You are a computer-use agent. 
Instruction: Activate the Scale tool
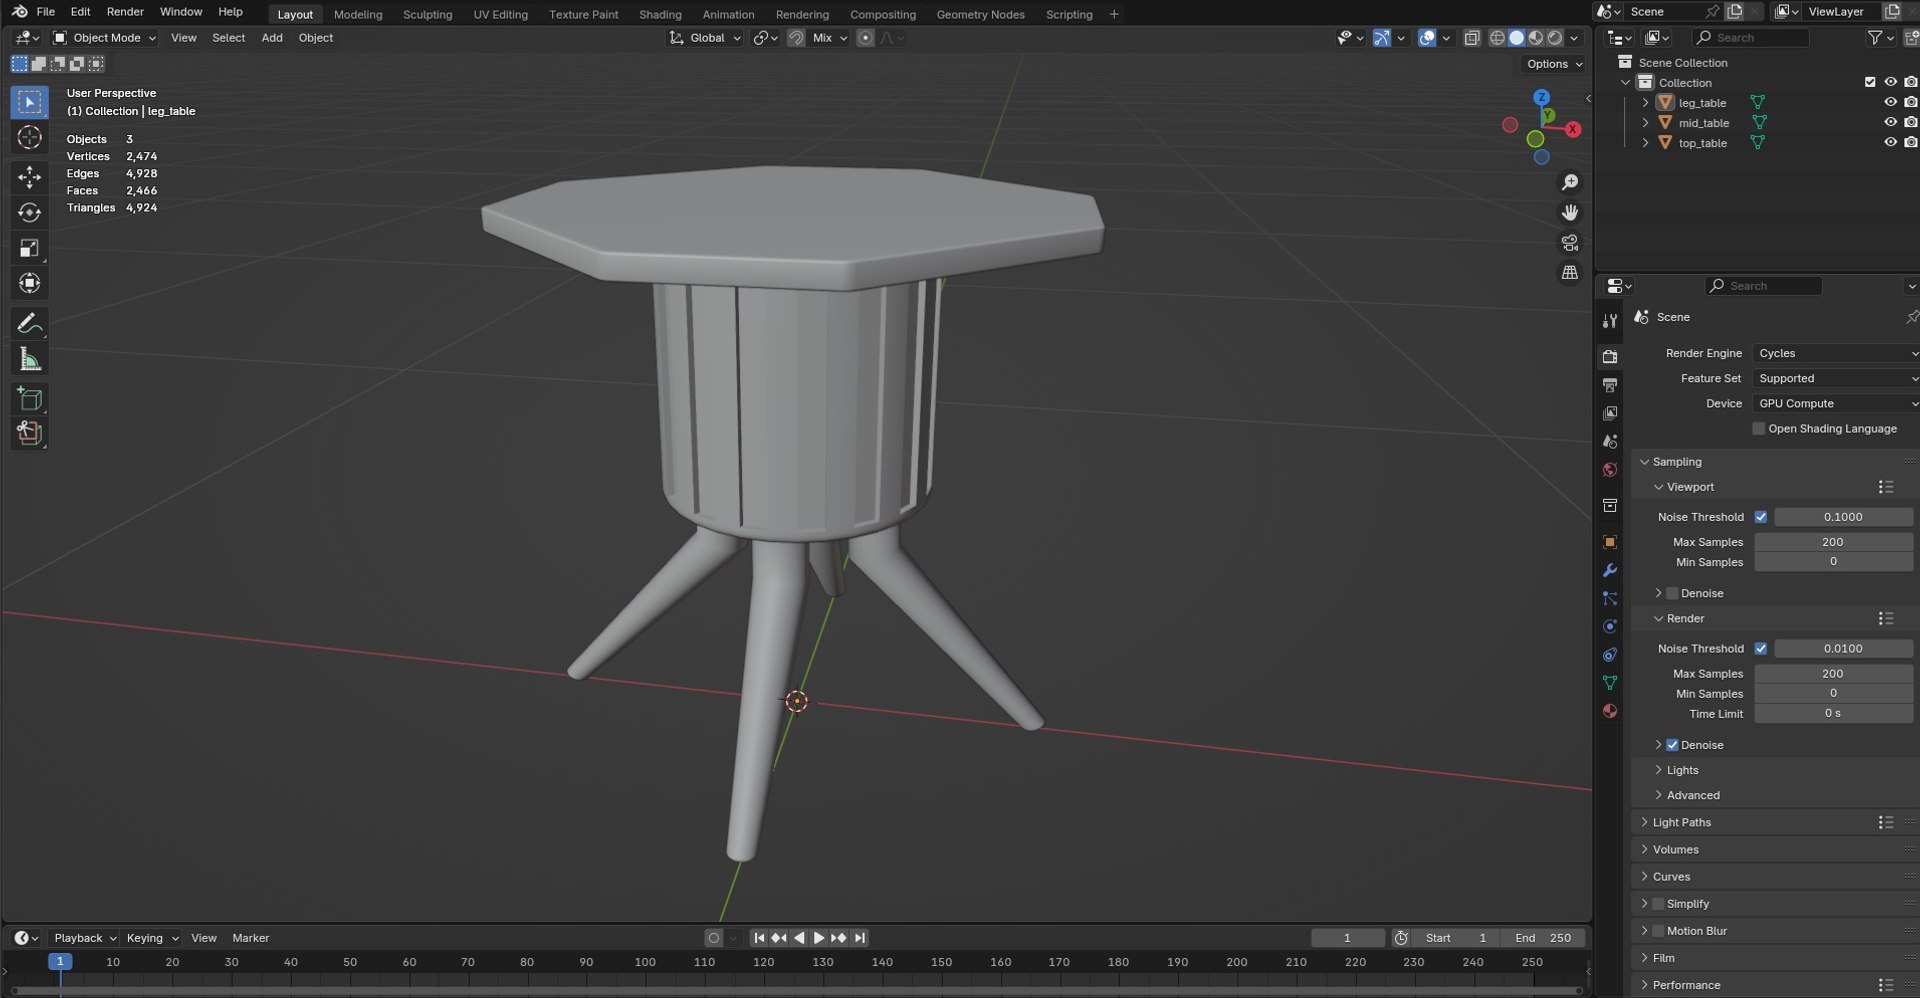coord(29,248)
